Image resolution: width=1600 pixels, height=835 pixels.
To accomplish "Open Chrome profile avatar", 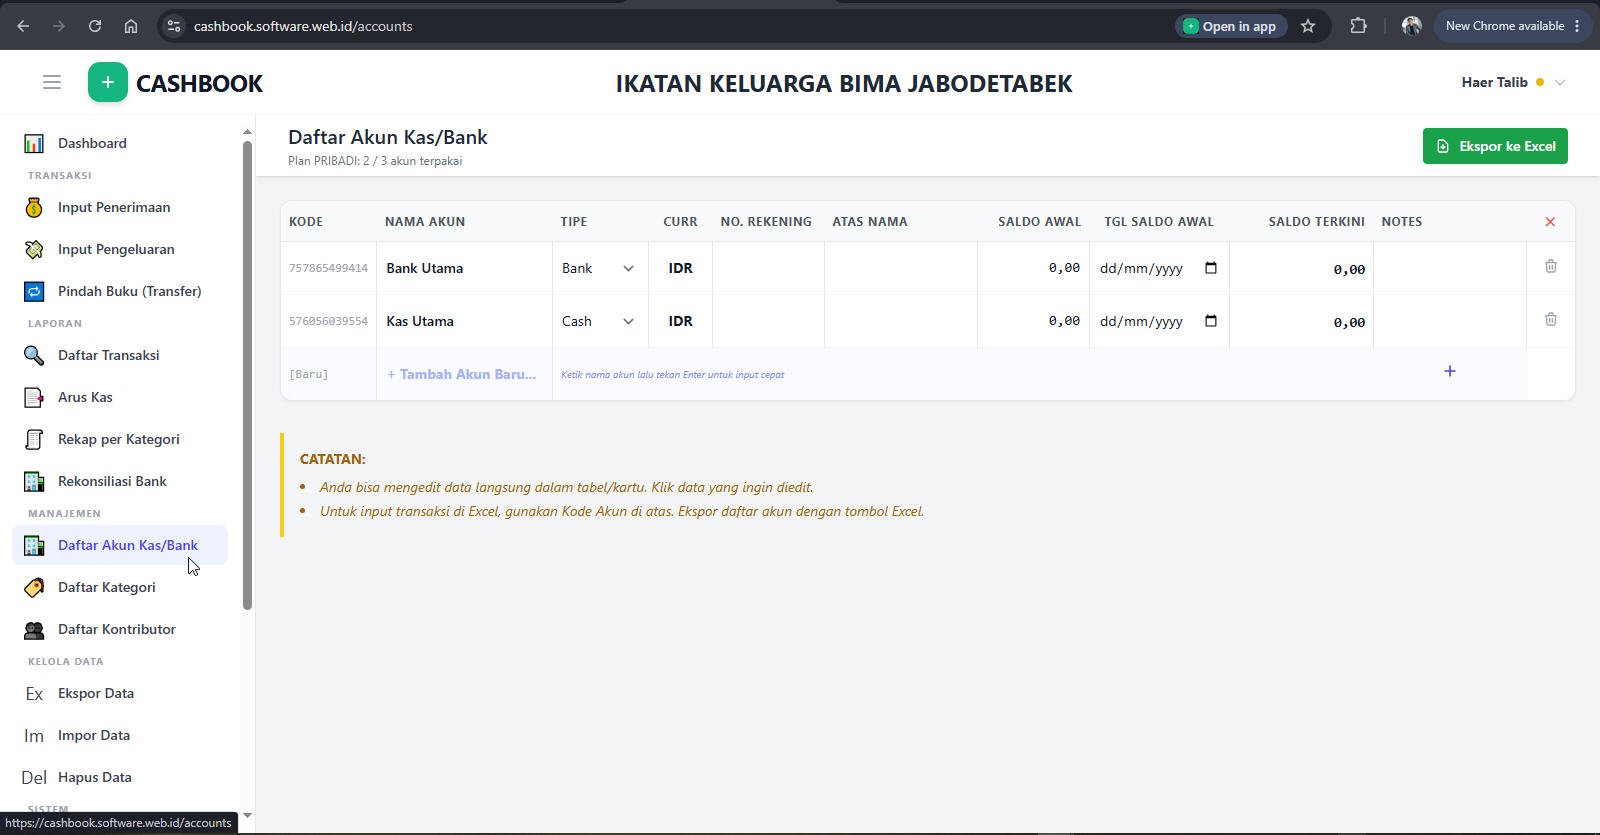I will (x=1412, y=26).
